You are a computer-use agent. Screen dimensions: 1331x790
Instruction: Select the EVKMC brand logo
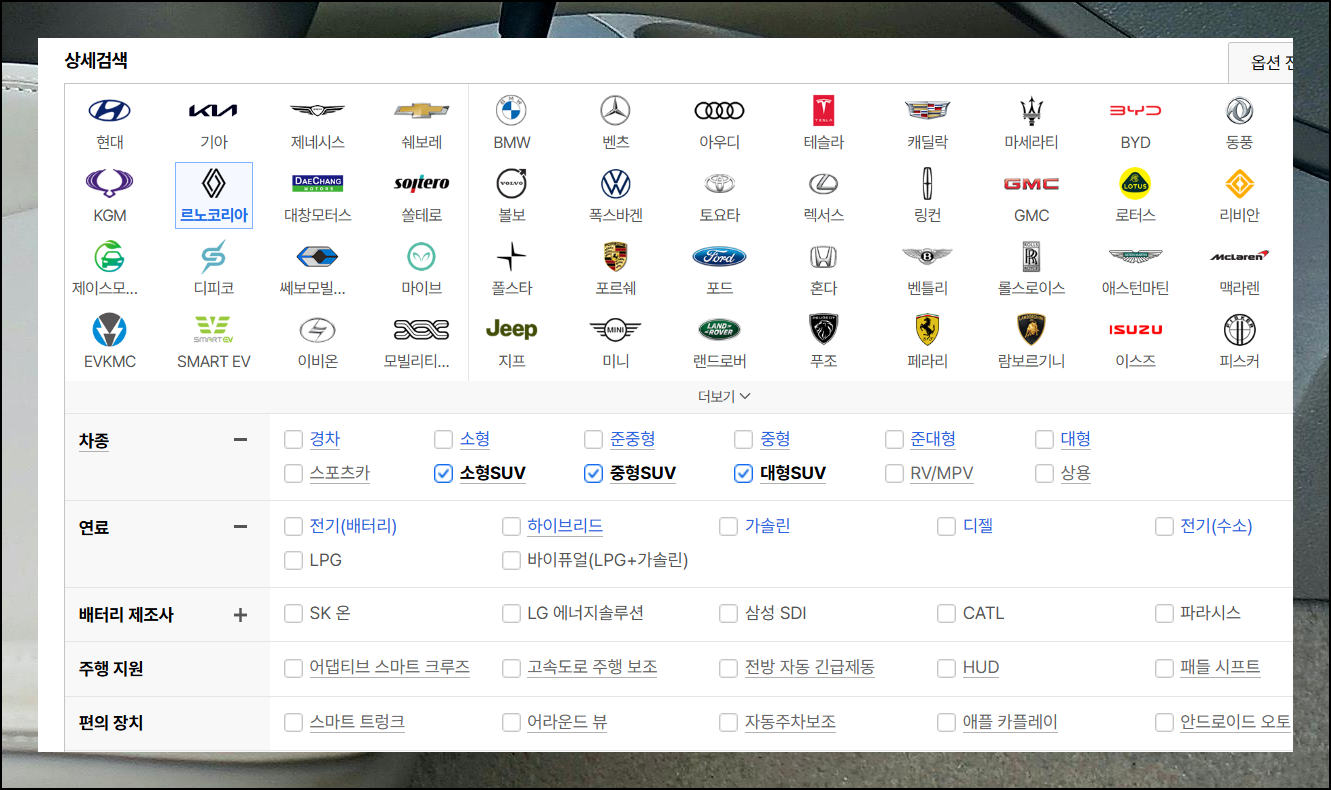[110, 330]
